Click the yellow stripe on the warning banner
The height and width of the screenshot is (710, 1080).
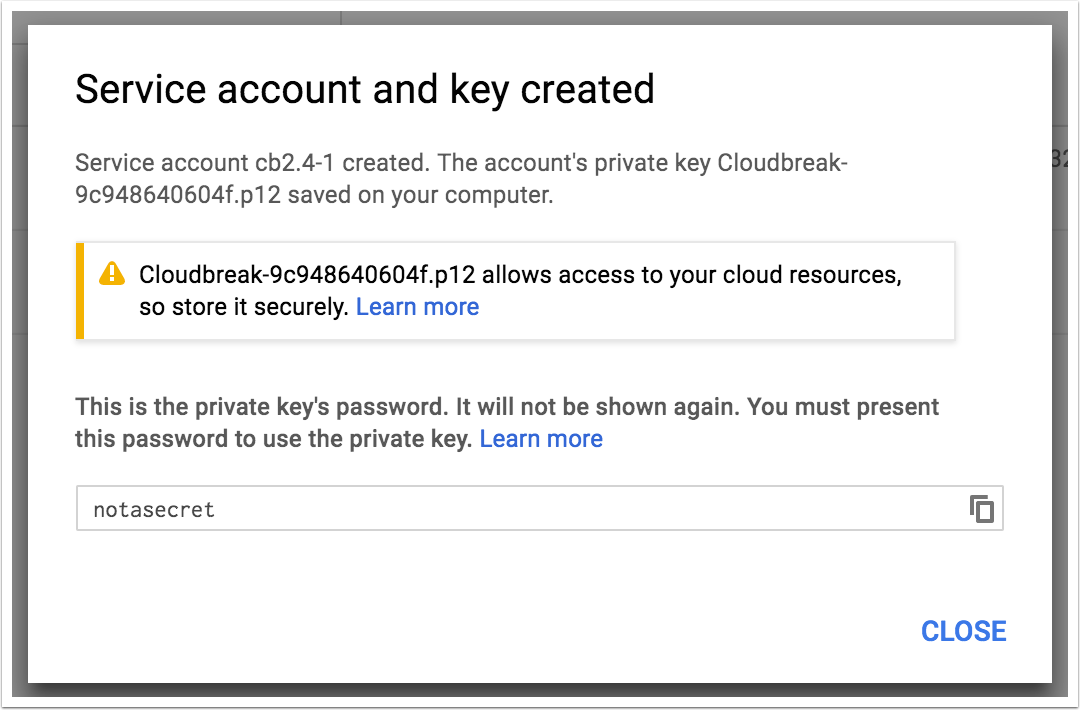[79, 290]
